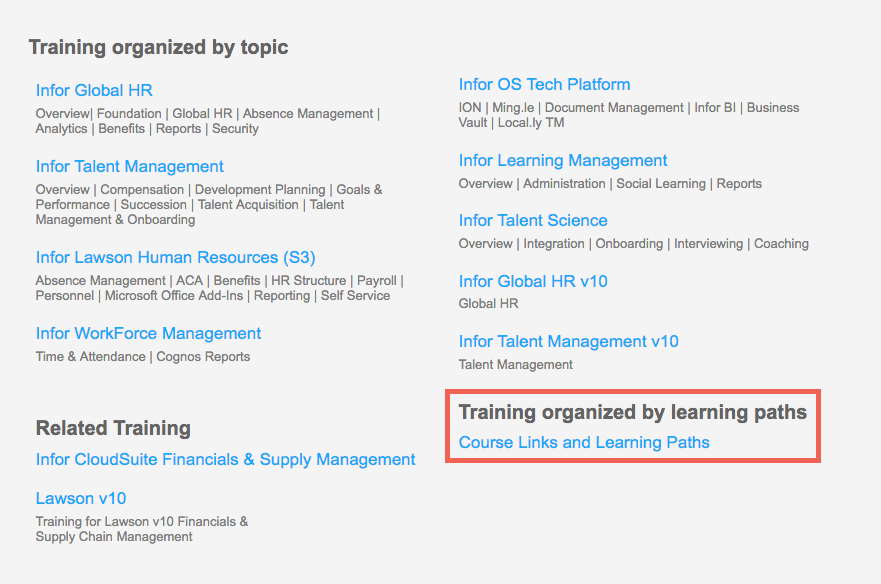Select Infor Talent Science heading
Screen dimensions: 881x584
[533, 220]
